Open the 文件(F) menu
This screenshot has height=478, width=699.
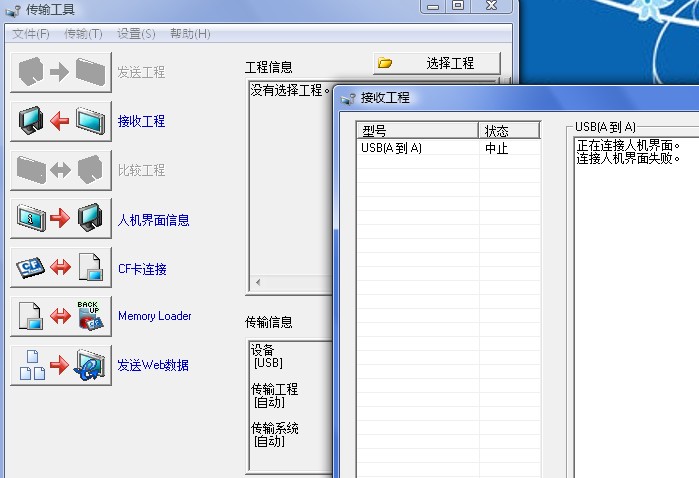(x=31, y=34)
